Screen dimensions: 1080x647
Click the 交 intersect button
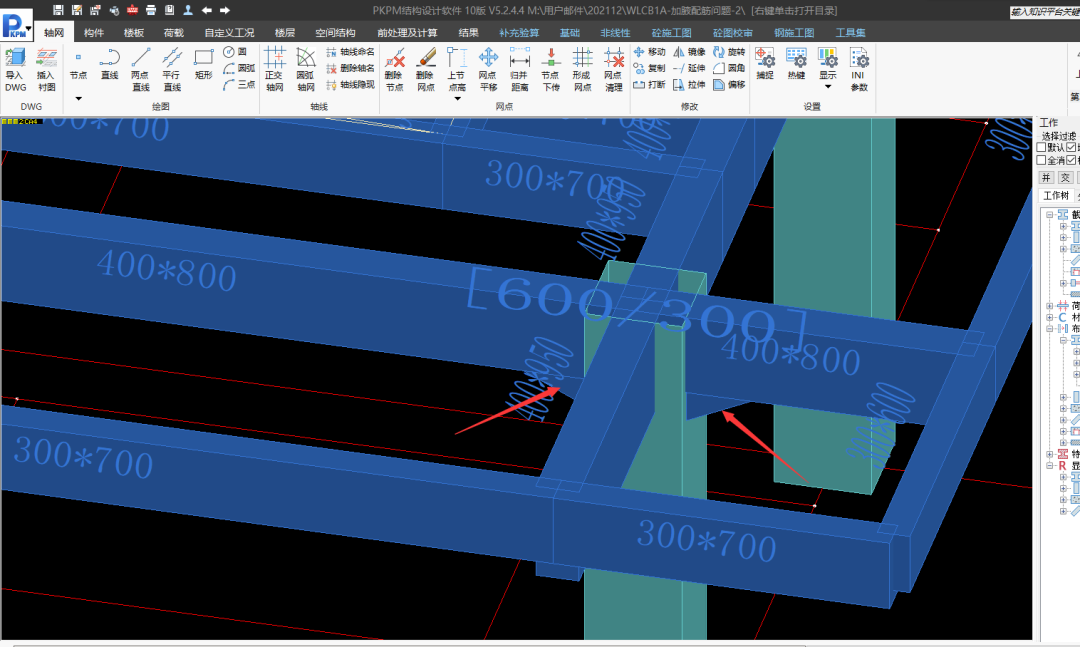[x=1065, y=178]
